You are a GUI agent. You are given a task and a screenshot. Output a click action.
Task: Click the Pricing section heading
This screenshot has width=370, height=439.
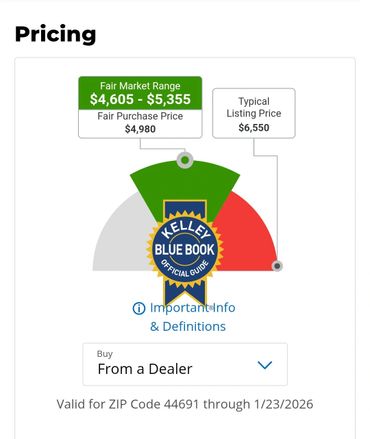pos(56,35)
